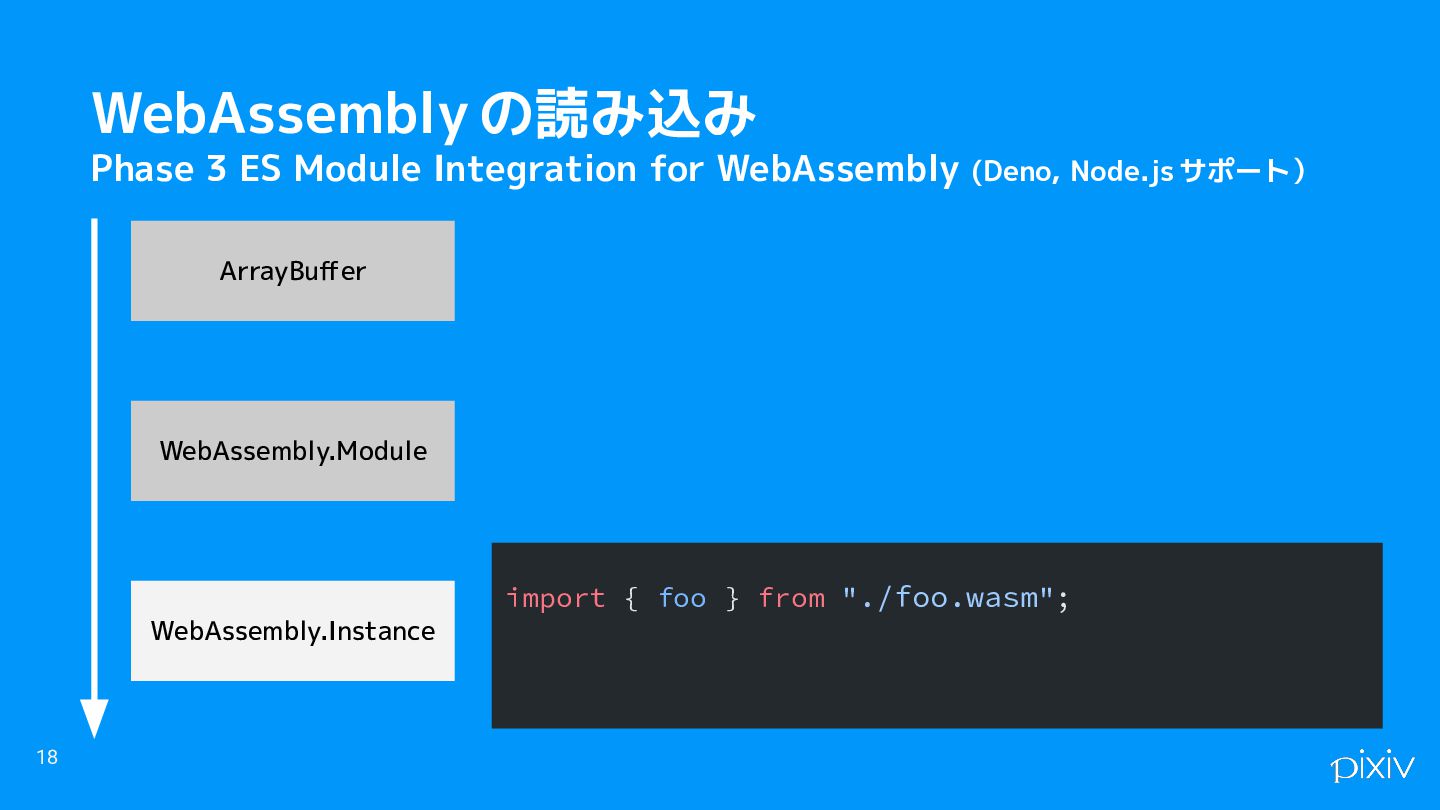Viewport: 1440px width, 810px height.
Task: Click the from keyword in the code
Action: click(x=791, y=599)
